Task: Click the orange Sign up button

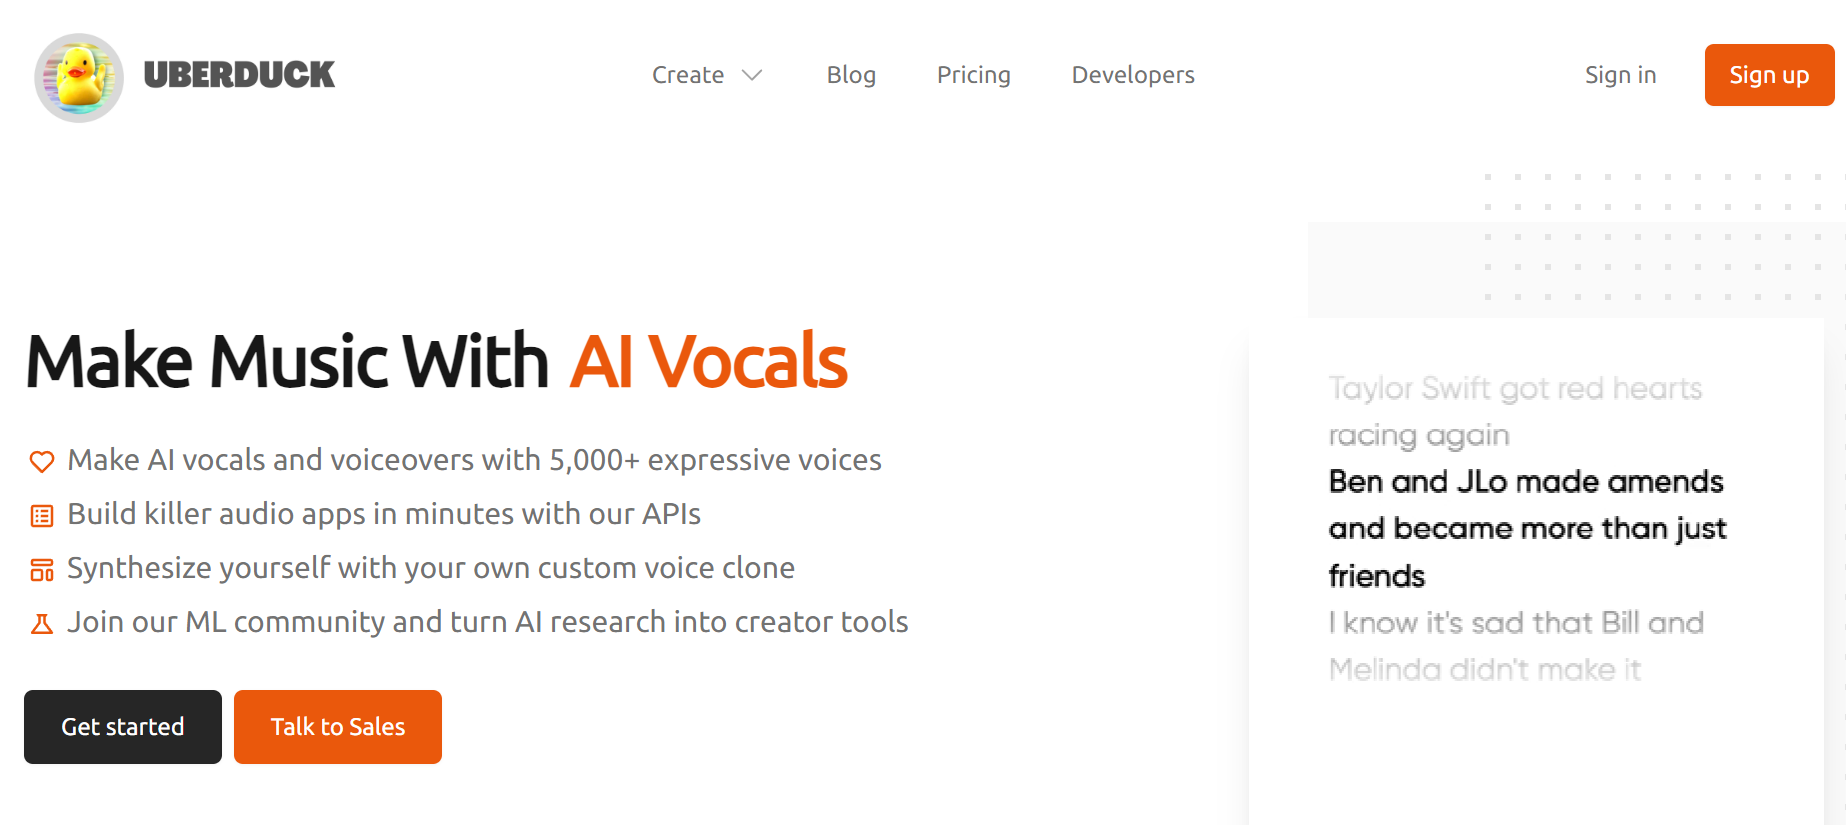Action: point(1769,75)
